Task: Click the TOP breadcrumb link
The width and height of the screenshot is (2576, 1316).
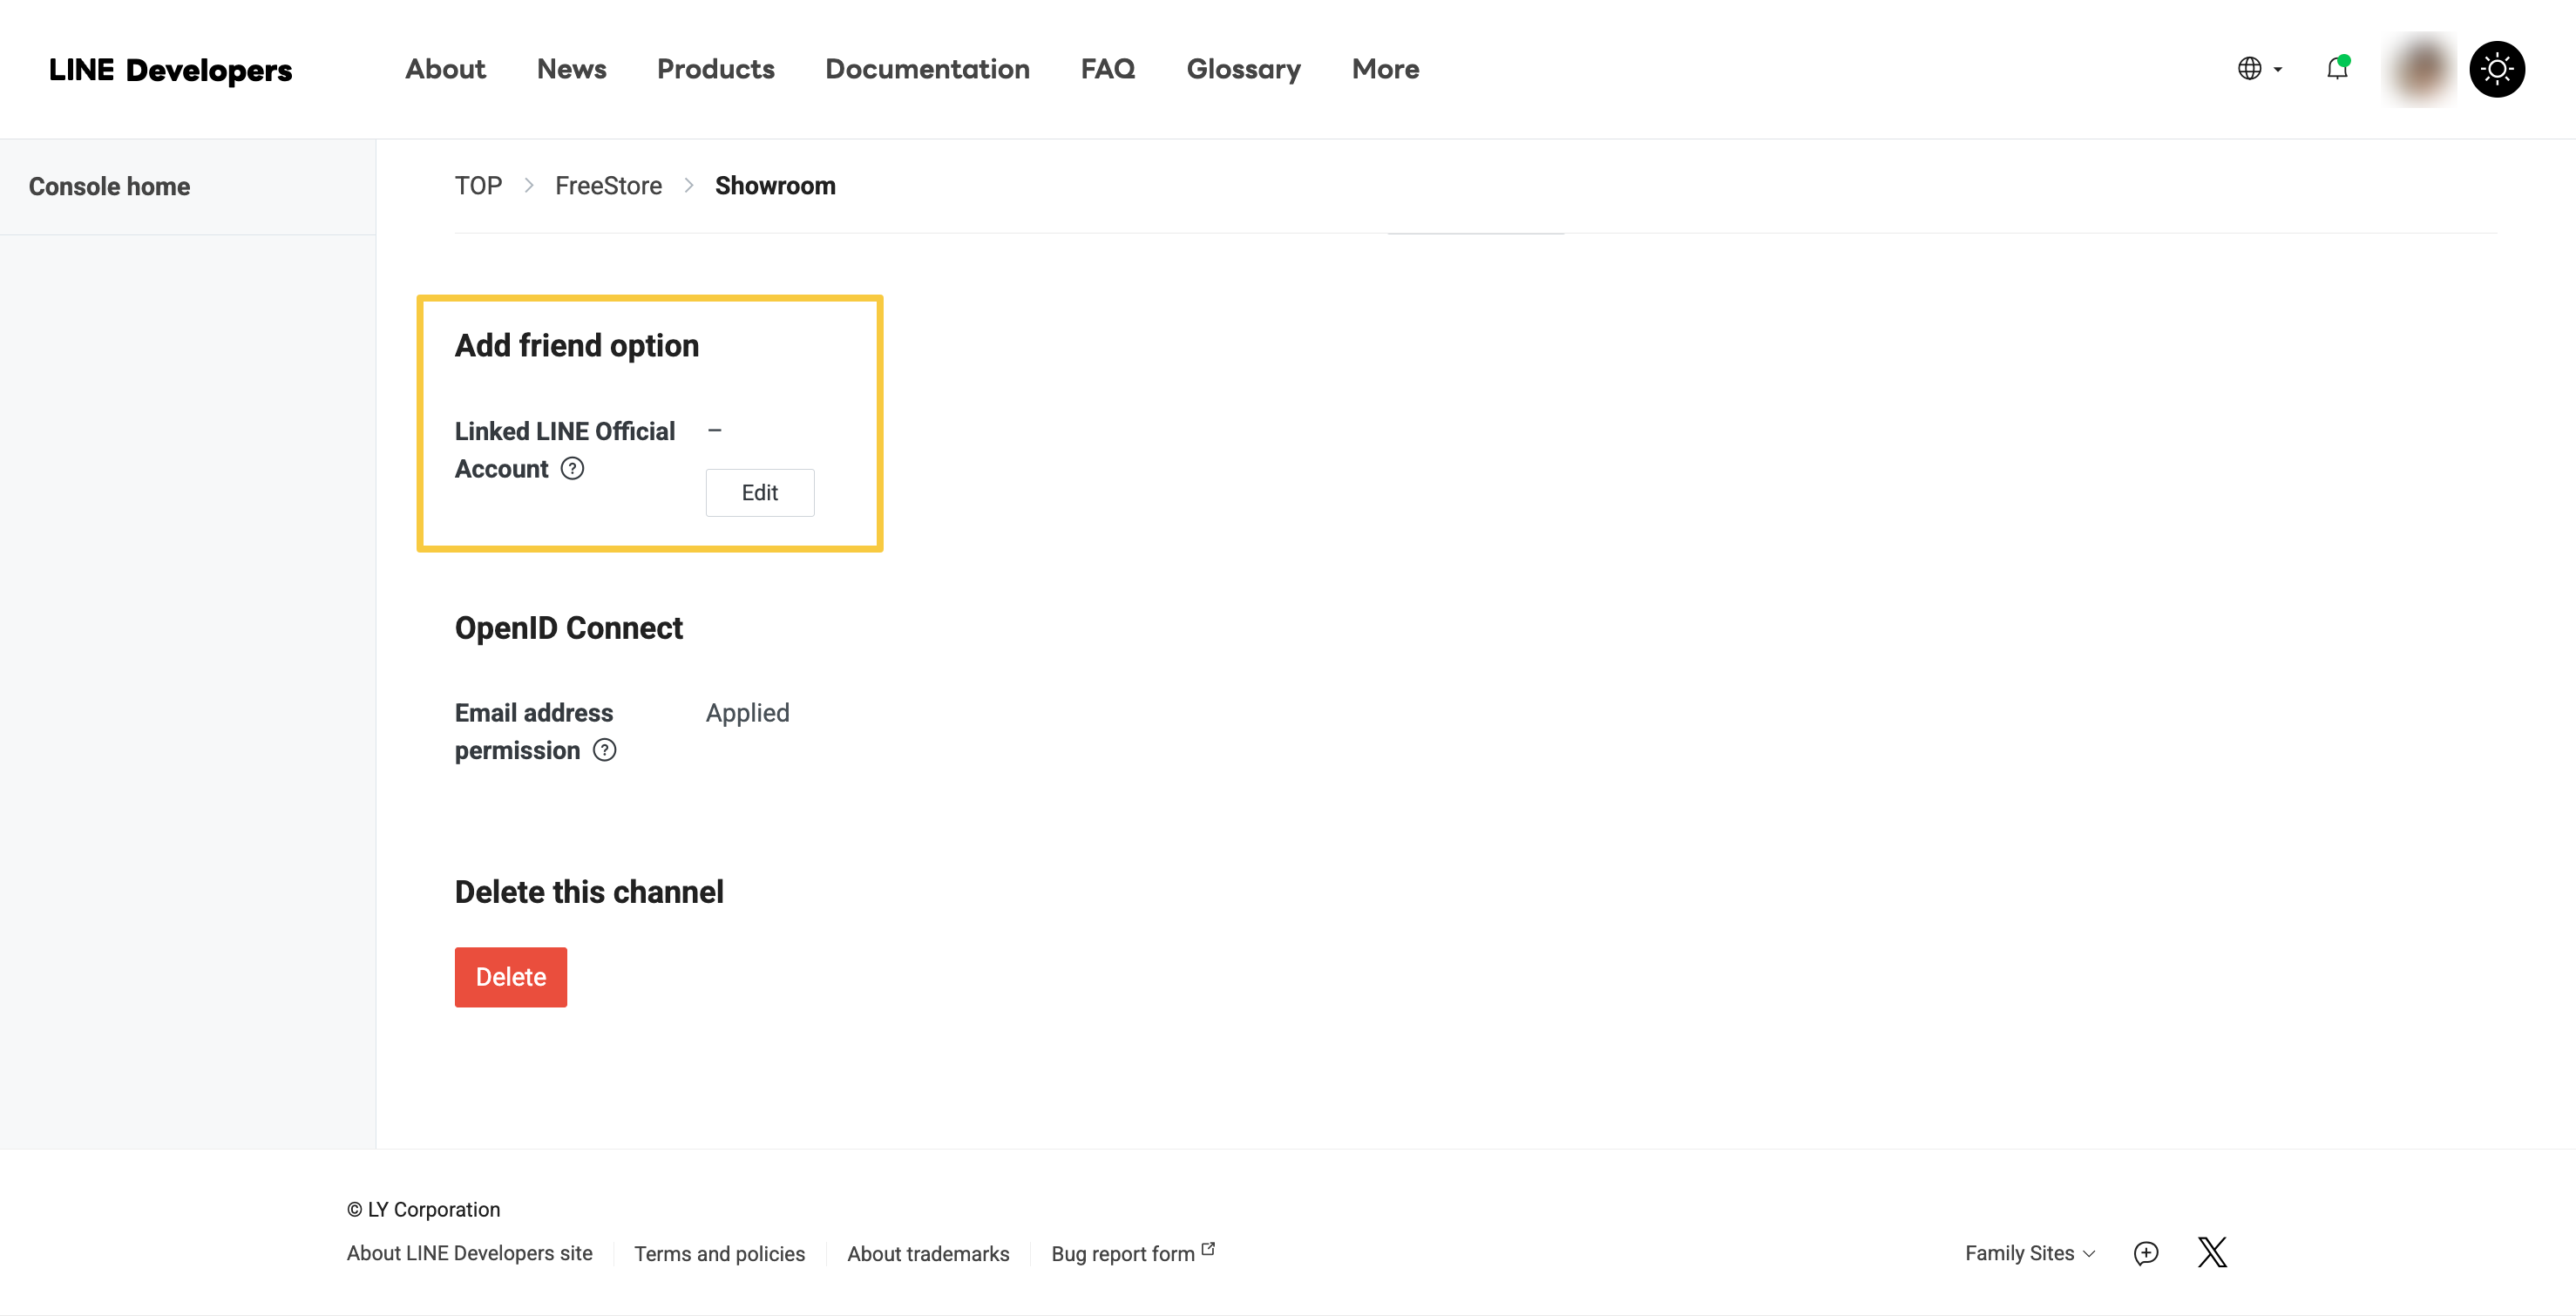Action: [478, 186]
